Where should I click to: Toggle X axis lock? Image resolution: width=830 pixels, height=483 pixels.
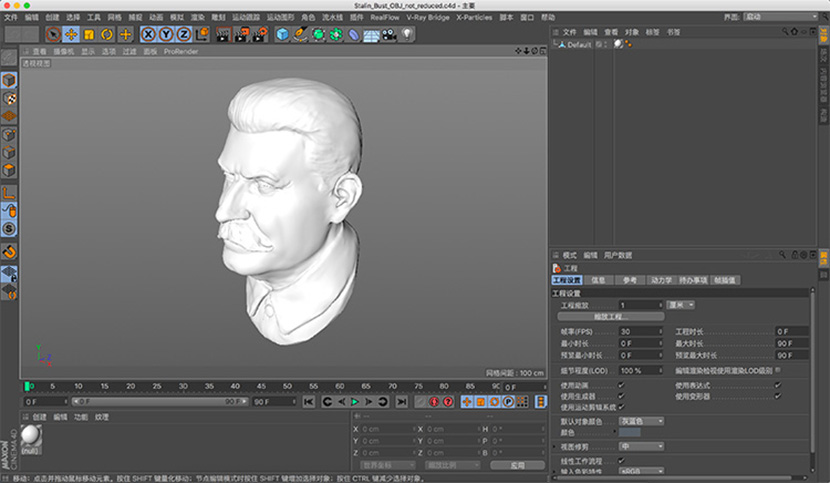tap(148, 35)
